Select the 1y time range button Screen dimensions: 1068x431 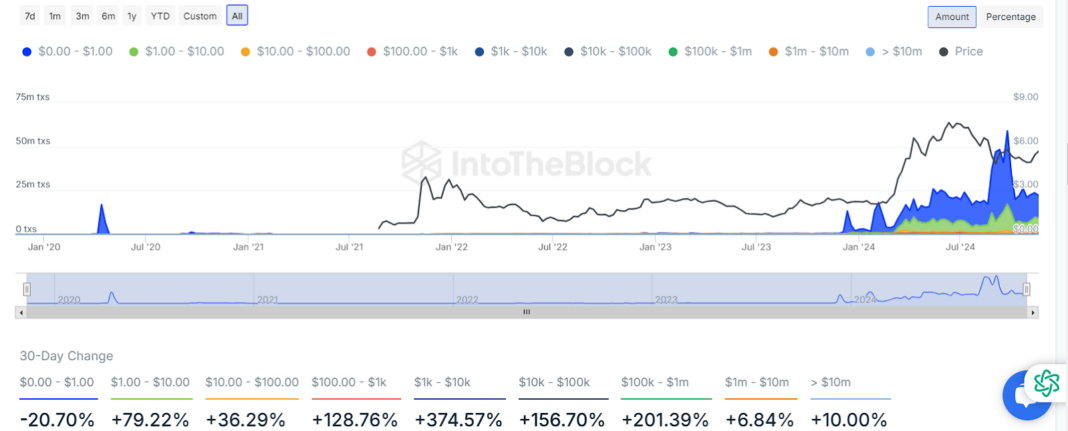[x=132, y=16]
